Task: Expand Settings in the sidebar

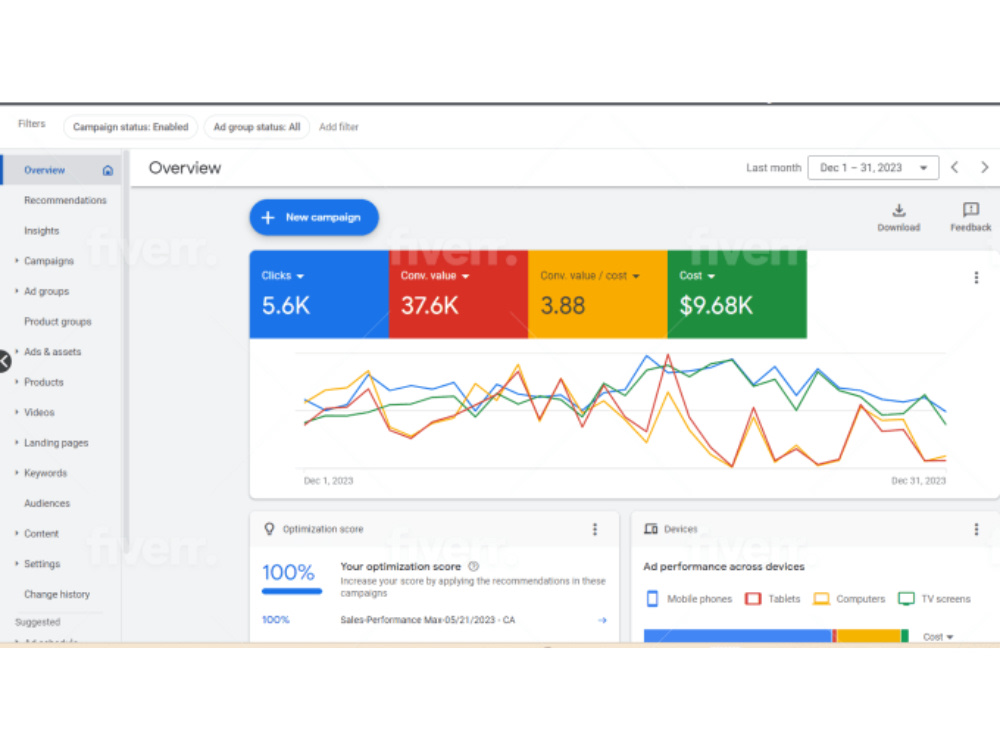Action: pyautogui.click(x=17, y=564)
